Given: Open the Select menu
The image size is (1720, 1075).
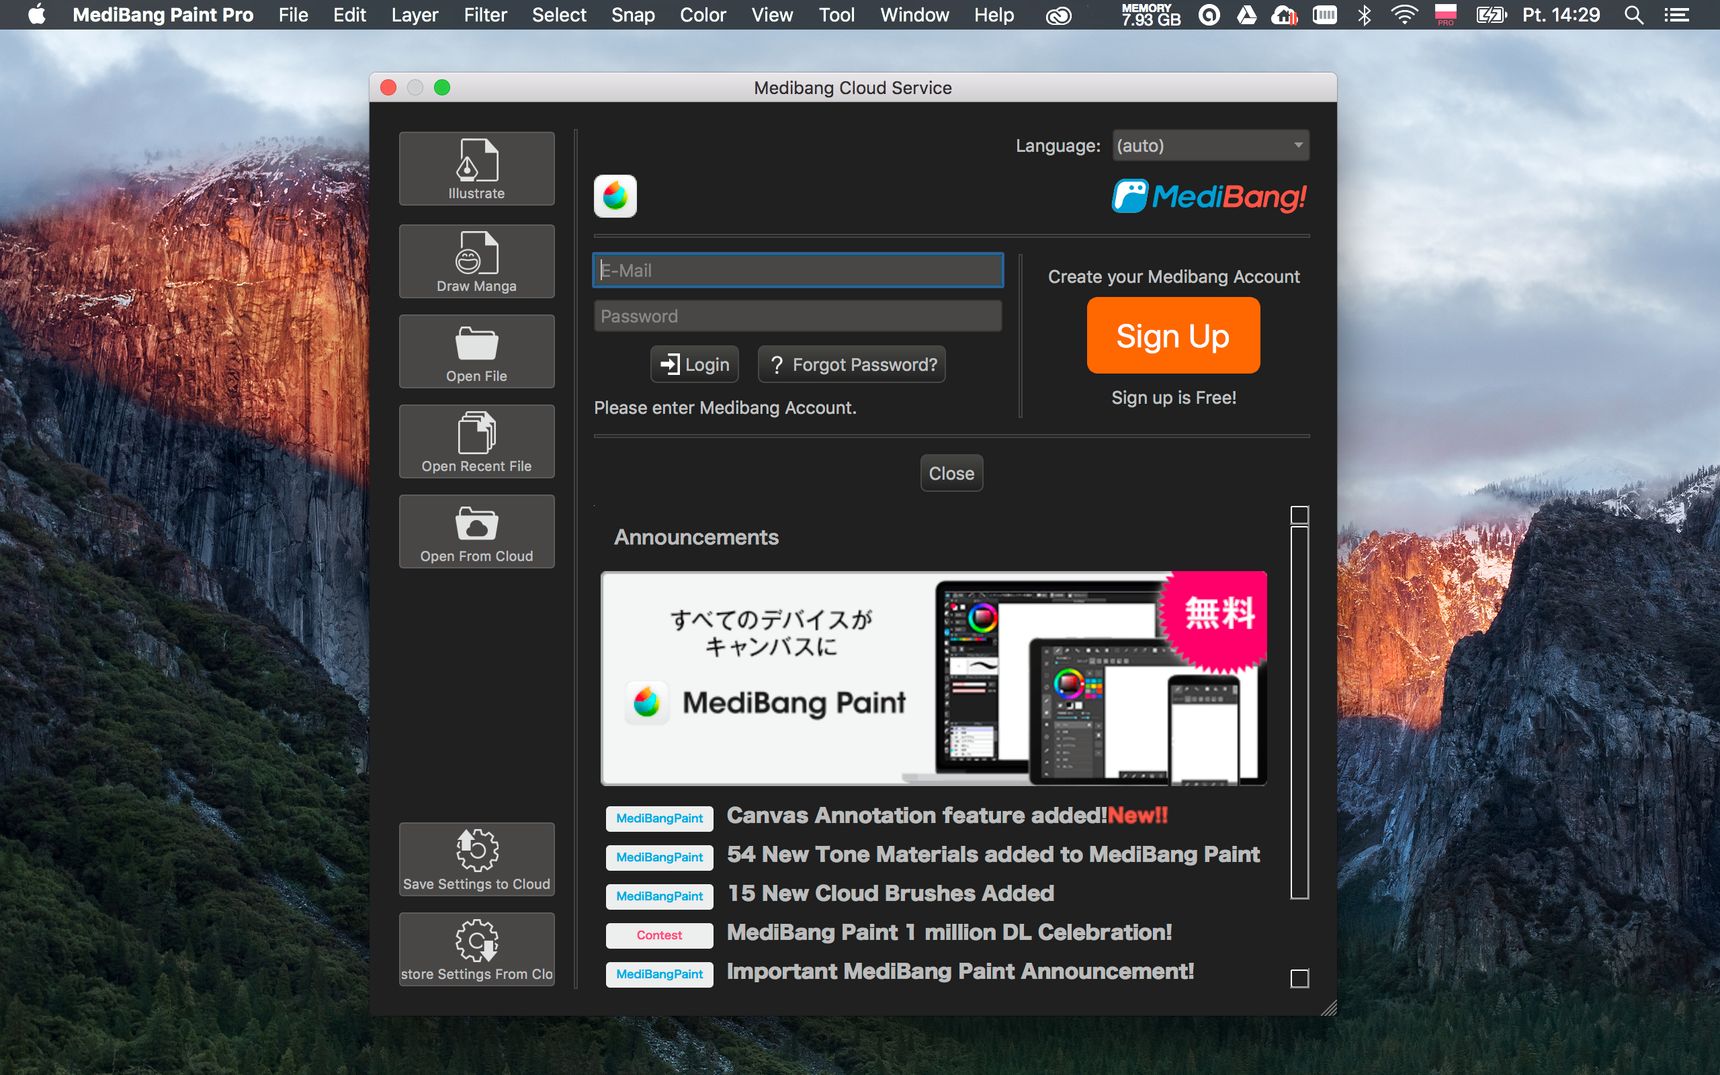Looking at the screenshot, I should (x=559, y=15).
